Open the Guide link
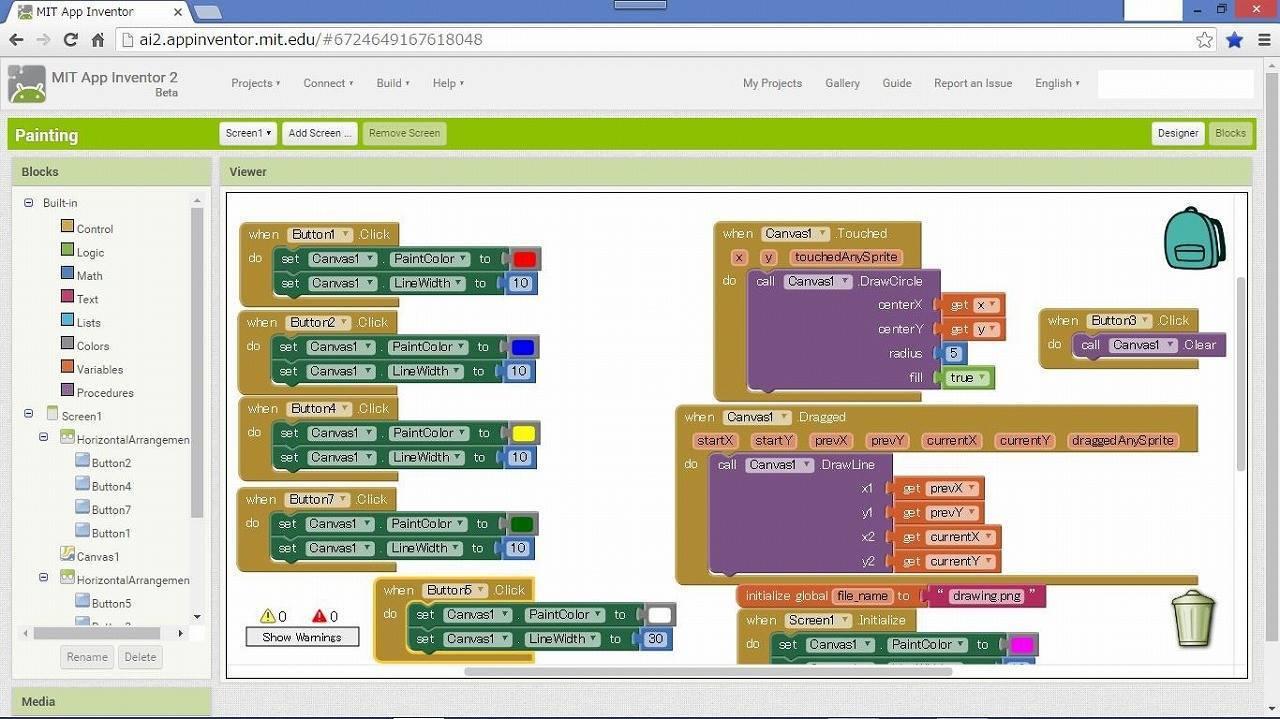 (896, 83)
